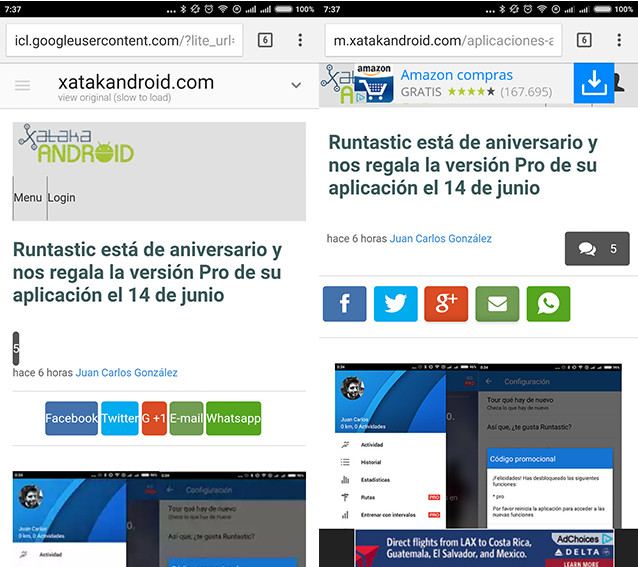The width and height of the screenshot is (638, 567).
Task: Tap Wi-Fi icon in right status bar
Action: (x=542, y=9)
